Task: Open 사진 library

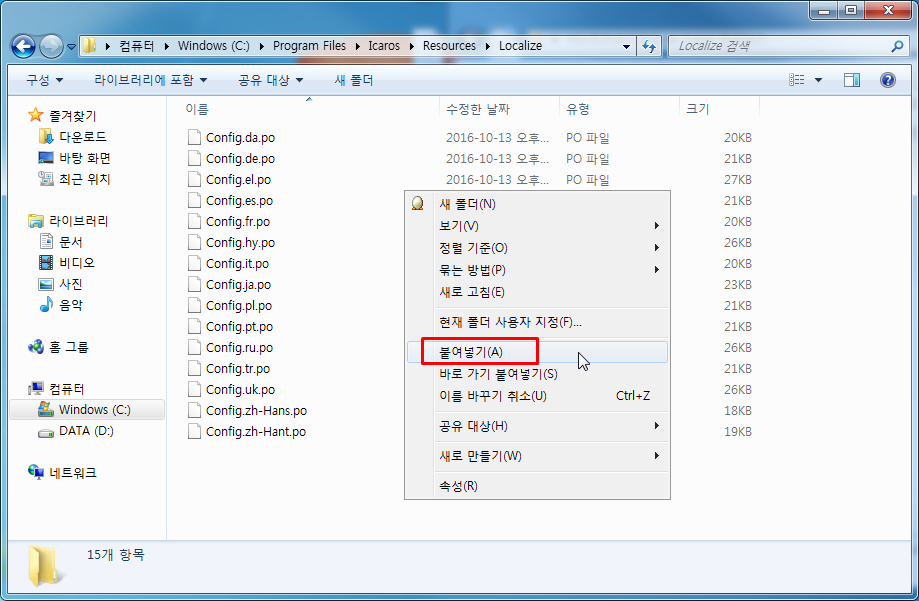Action: tap(60, 284)
